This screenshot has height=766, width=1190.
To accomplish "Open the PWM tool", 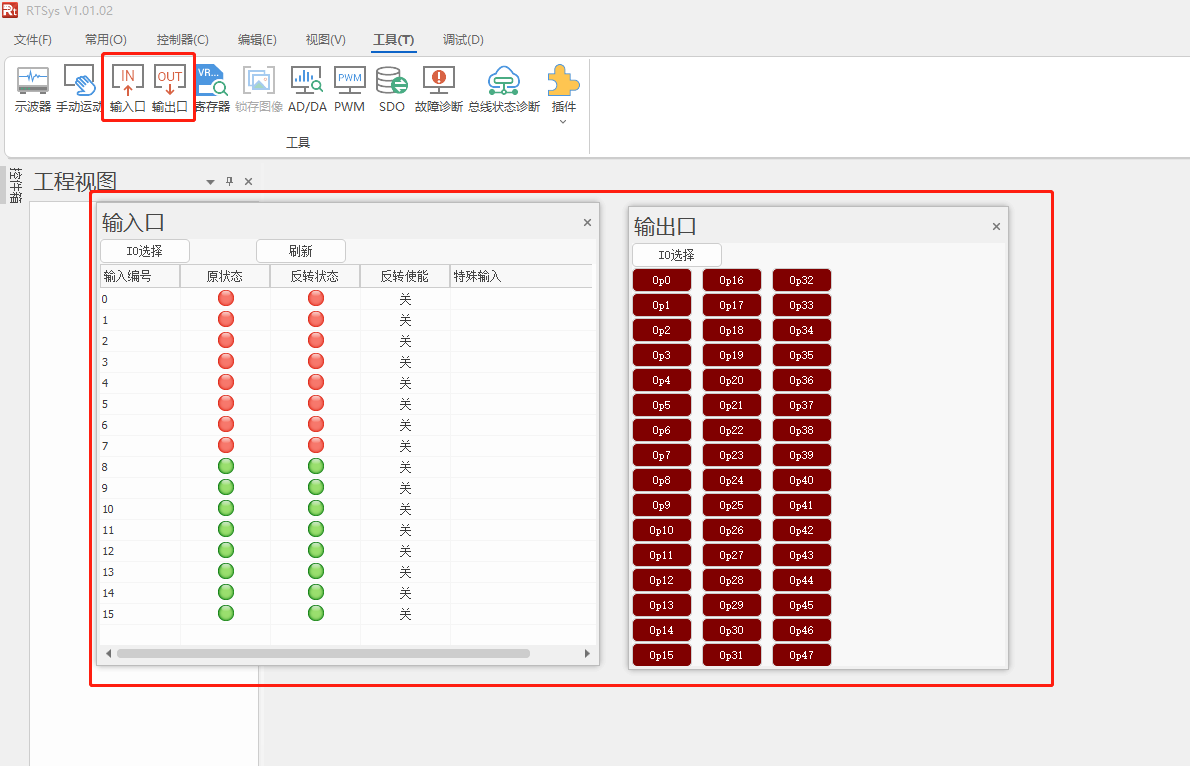I will pos(350,89).
